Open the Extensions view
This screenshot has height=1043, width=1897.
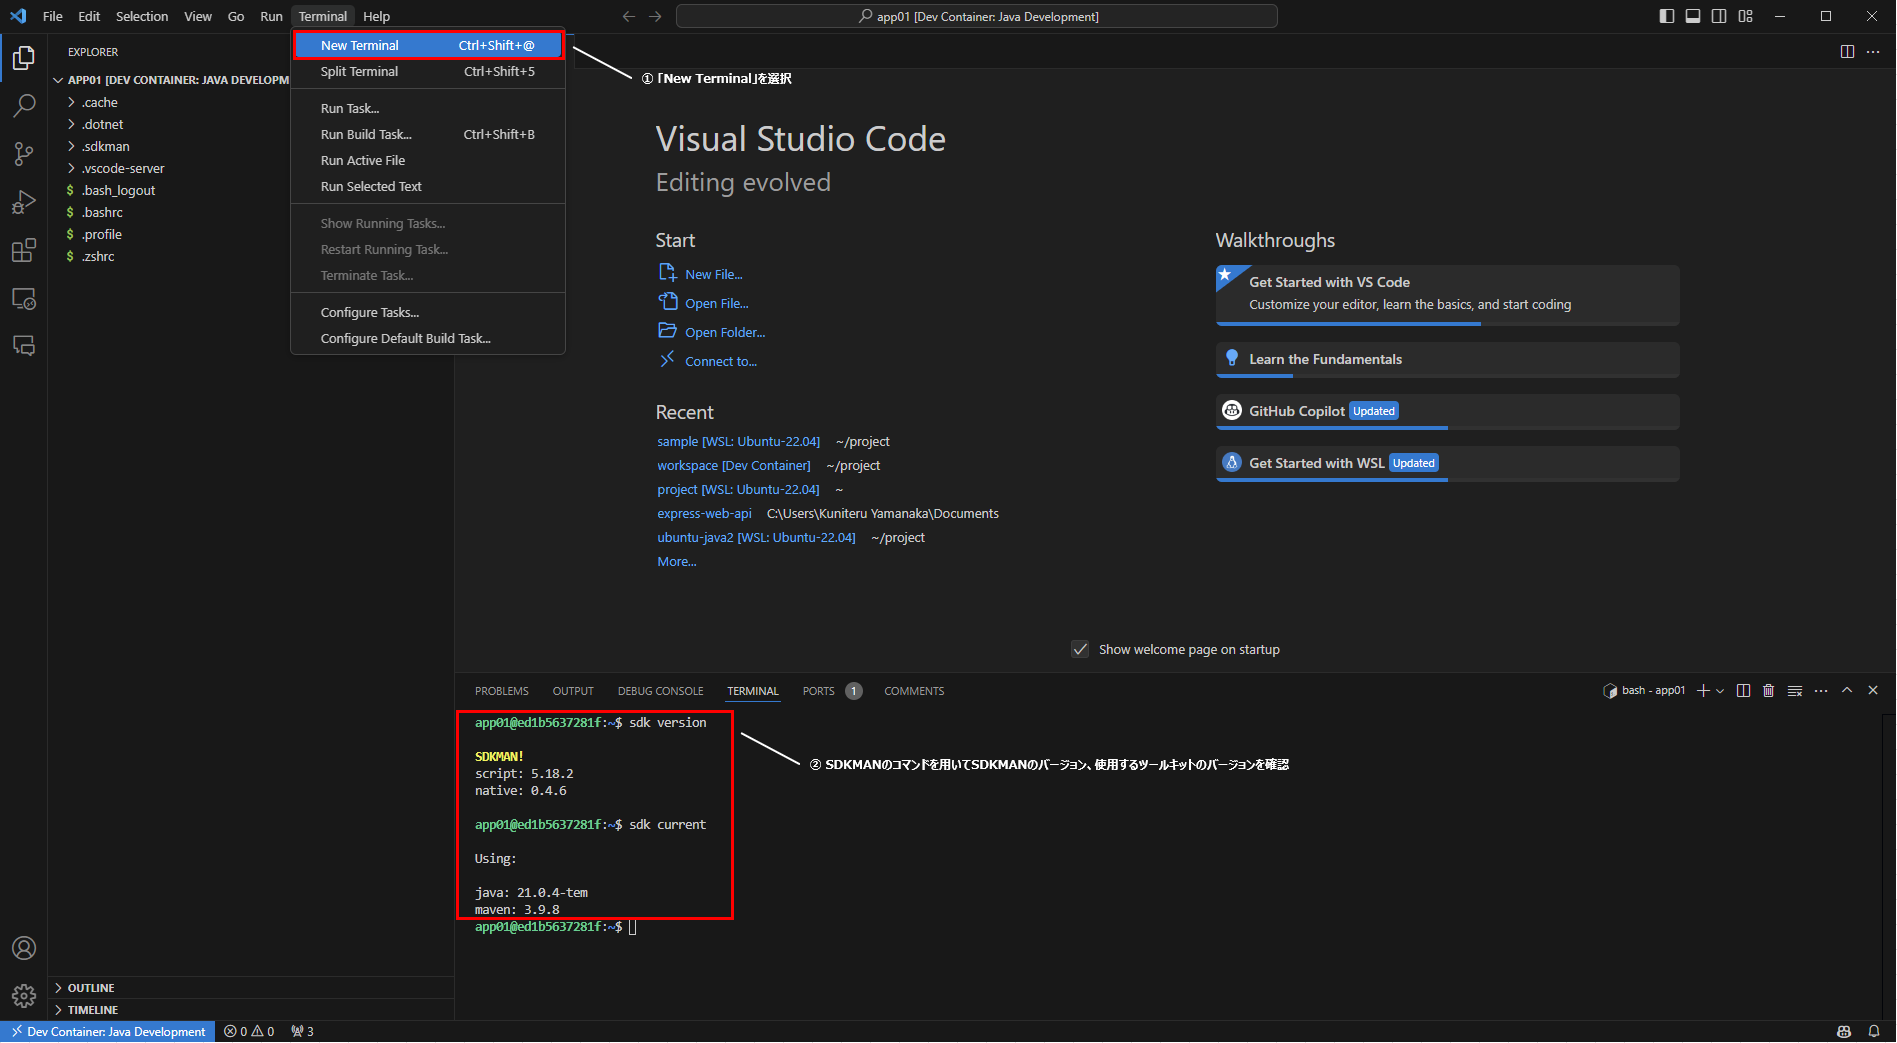(x=23, y=250)
